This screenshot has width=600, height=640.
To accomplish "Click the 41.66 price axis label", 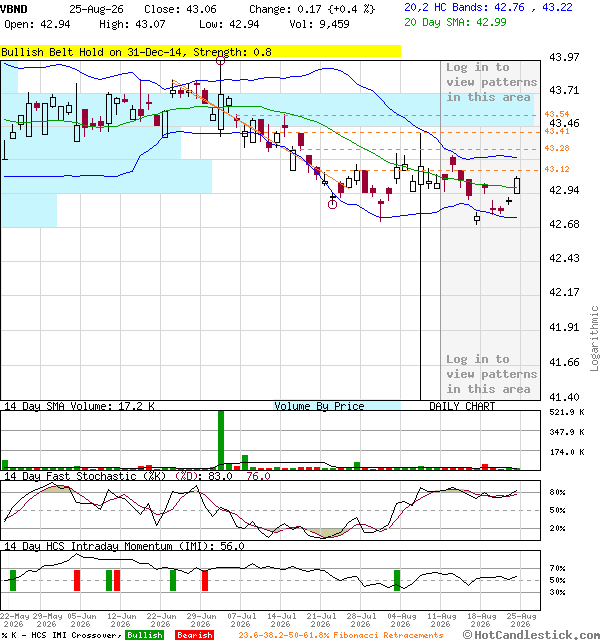I will pyautogui.click(x=564, y=362).
